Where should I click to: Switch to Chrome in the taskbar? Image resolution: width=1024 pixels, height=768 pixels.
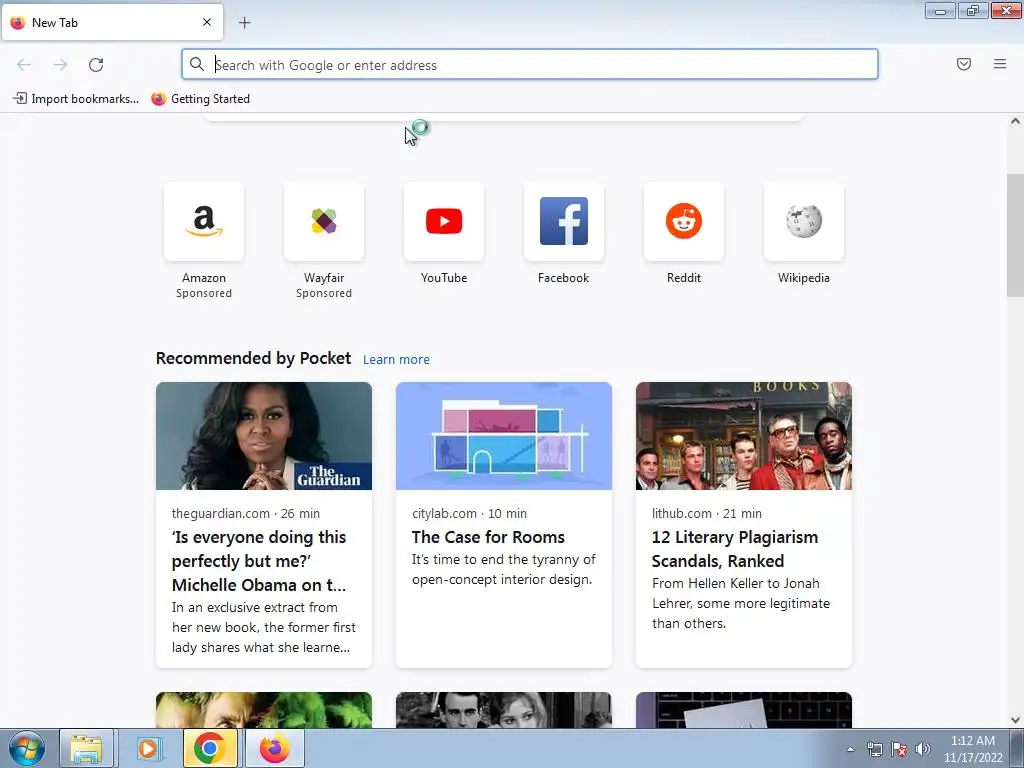coord(210,748)
